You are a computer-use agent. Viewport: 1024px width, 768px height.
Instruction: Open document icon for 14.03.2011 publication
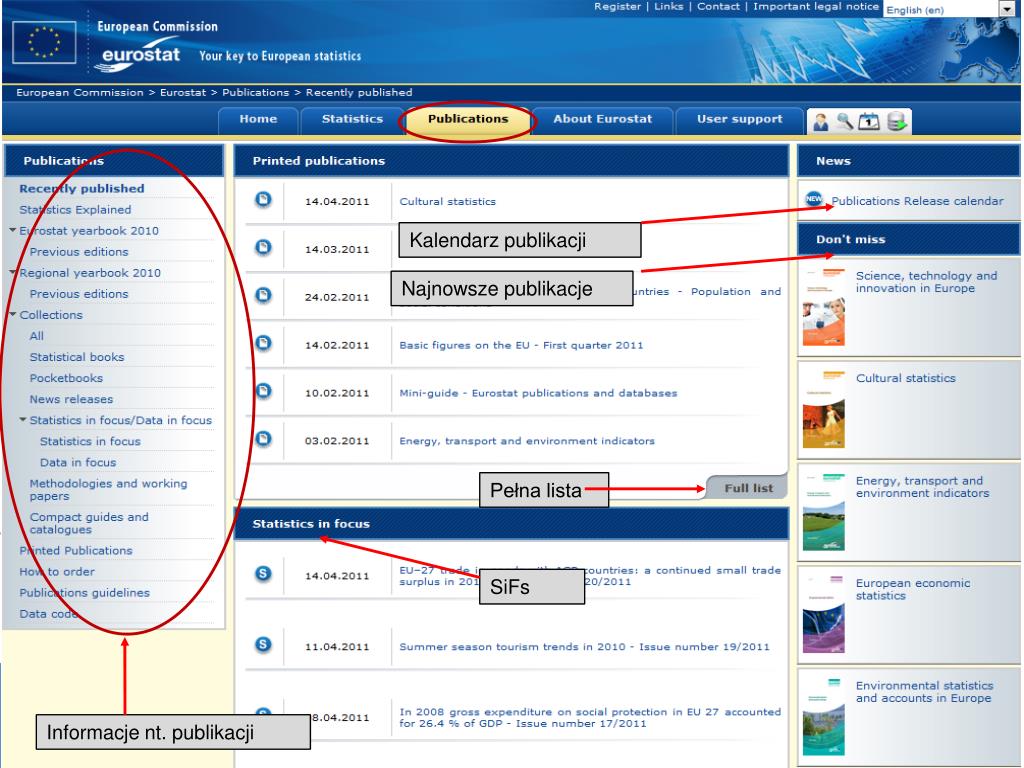tap(263, 247)
